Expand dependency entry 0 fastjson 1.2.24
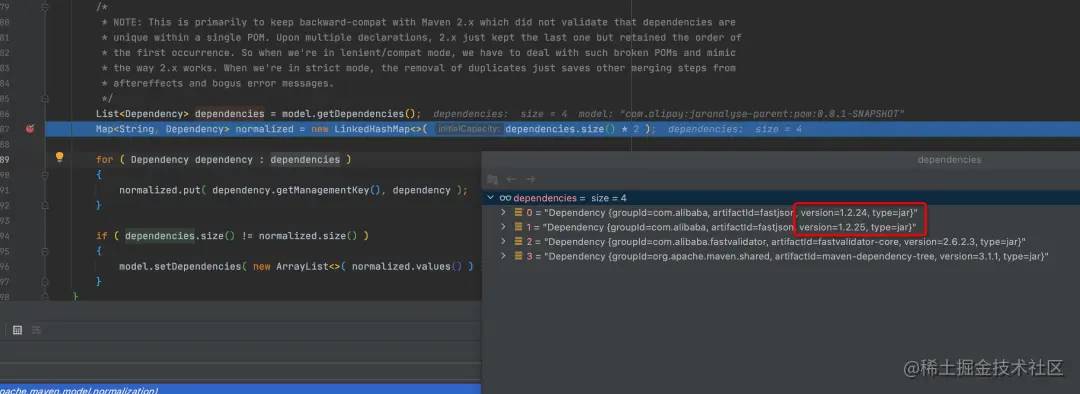The width and height of the screenshot is (1080, 394). (x=503, y=212)
